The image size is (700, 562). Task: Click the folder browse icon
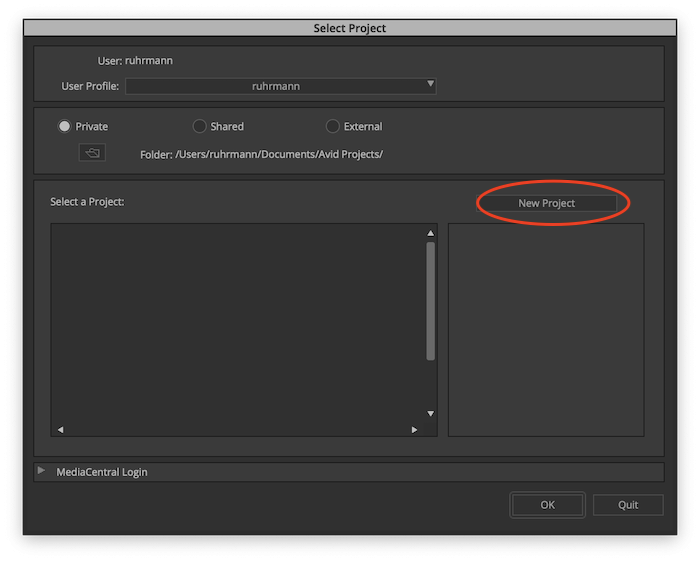92,153
